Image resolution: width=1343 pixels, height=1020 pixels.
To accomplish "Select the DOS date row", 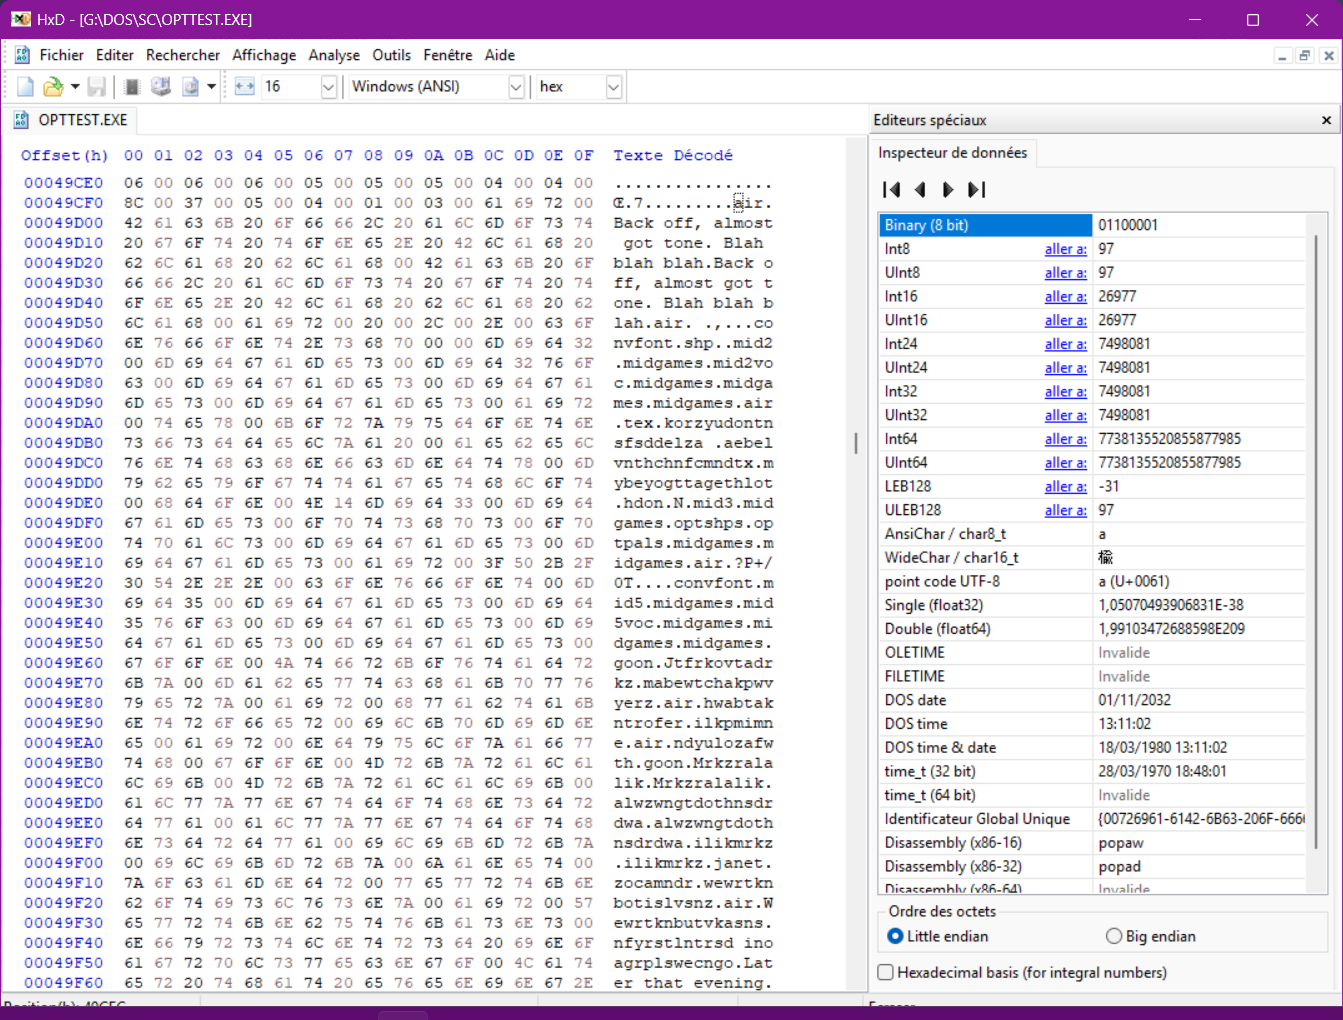I will 1092,700.
